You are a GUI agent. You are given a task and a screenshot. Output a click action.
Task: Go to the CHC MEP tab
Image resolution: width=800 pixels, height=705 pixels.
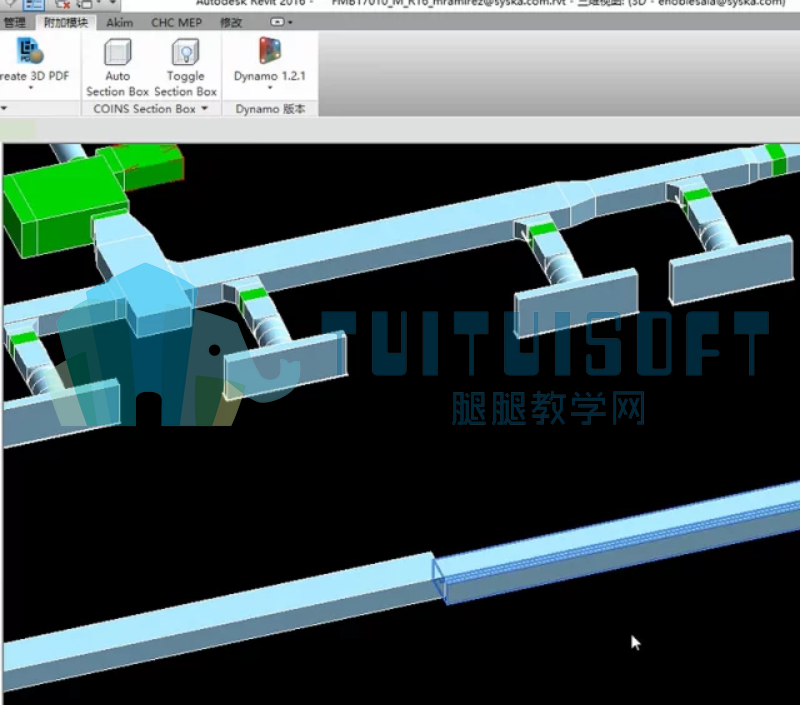(177, 22)
